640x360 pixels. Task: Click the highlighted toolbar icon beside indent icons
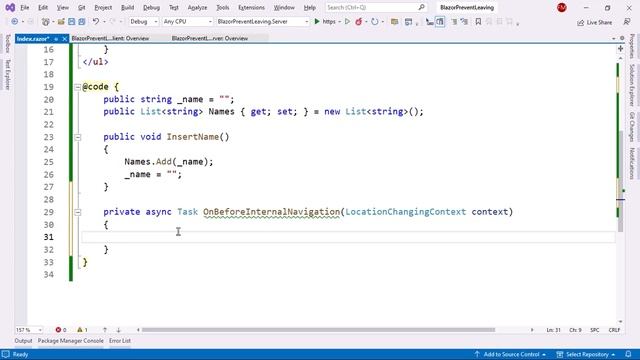coord(440,22)
